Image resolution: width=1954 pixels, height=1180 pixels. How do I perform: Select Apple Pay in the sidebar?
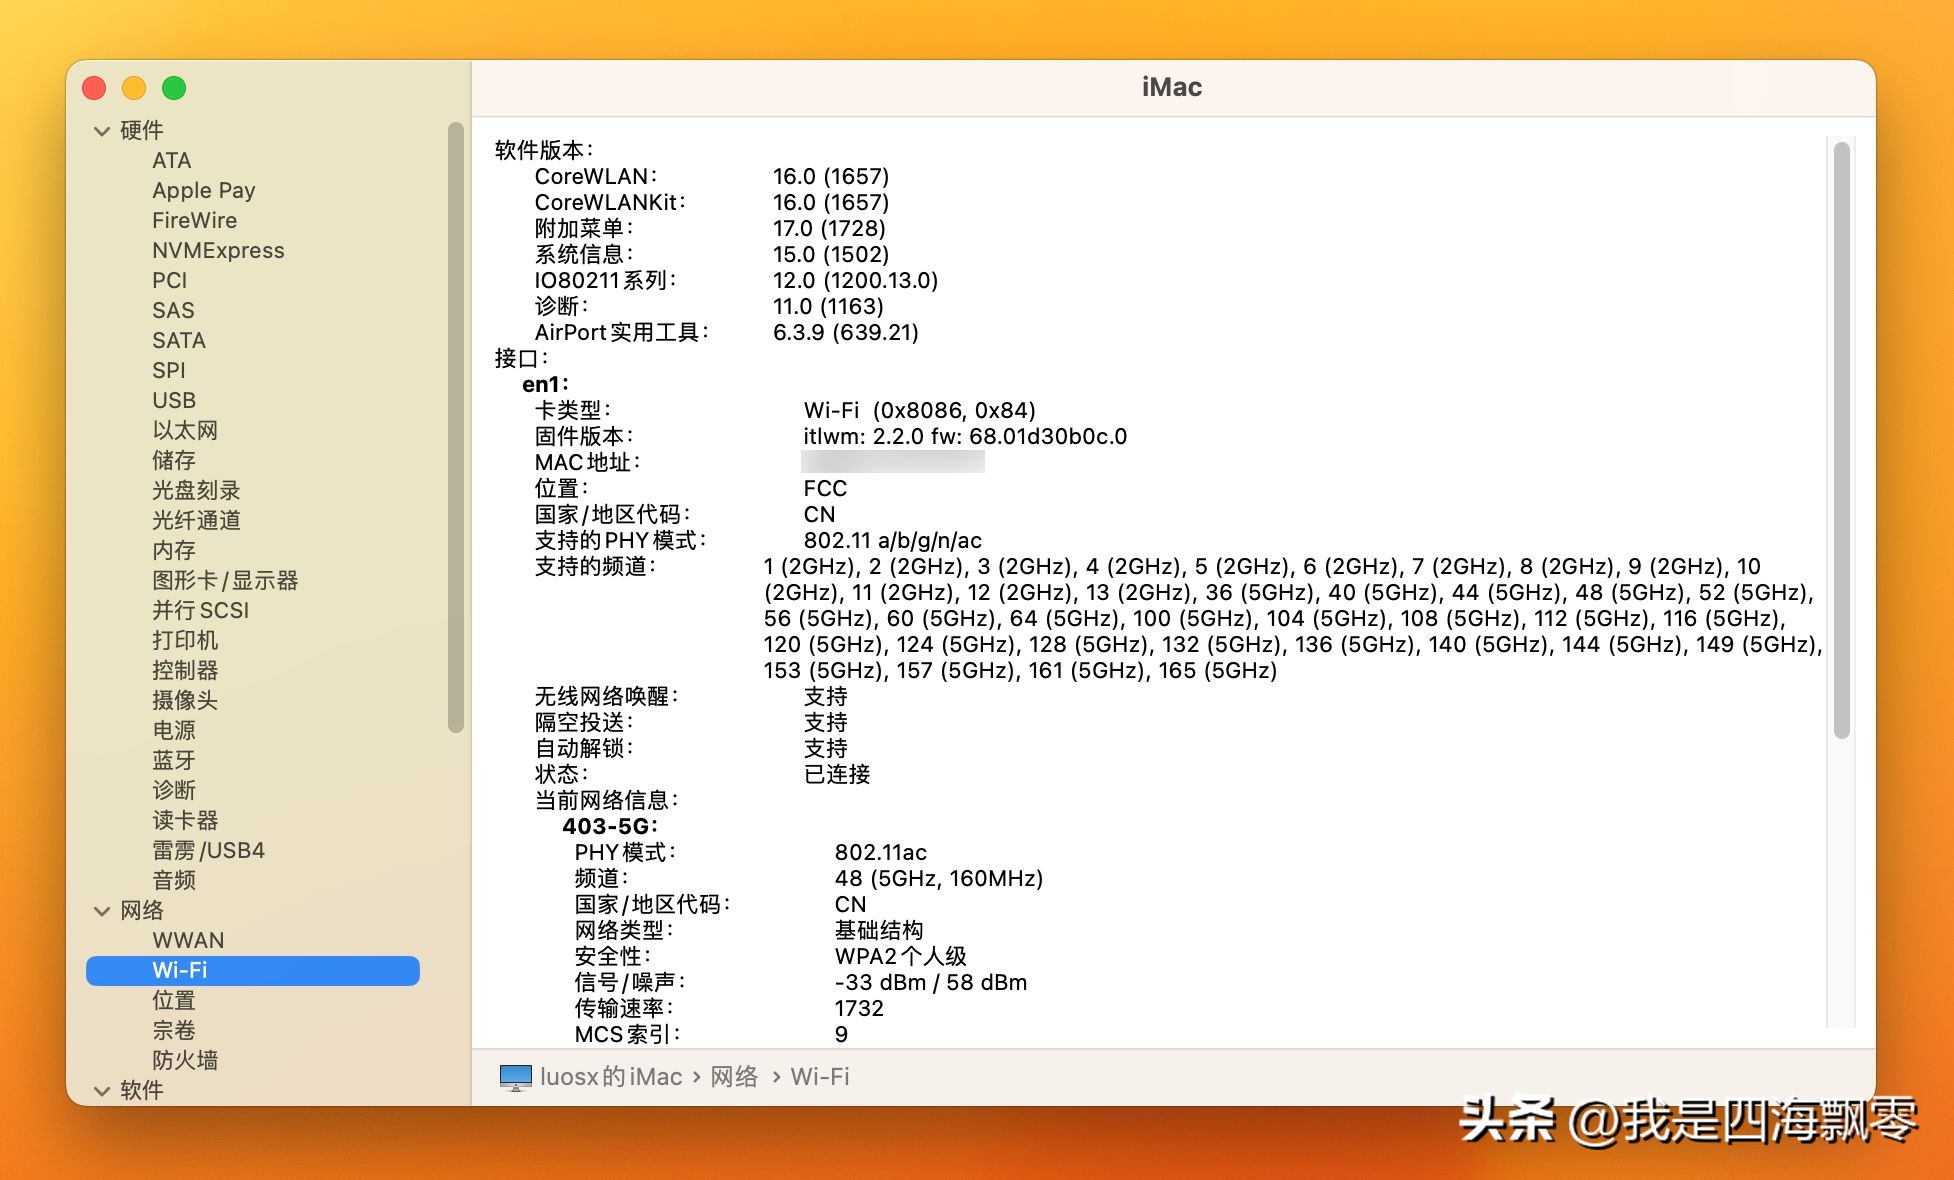[x=203, y=190]
